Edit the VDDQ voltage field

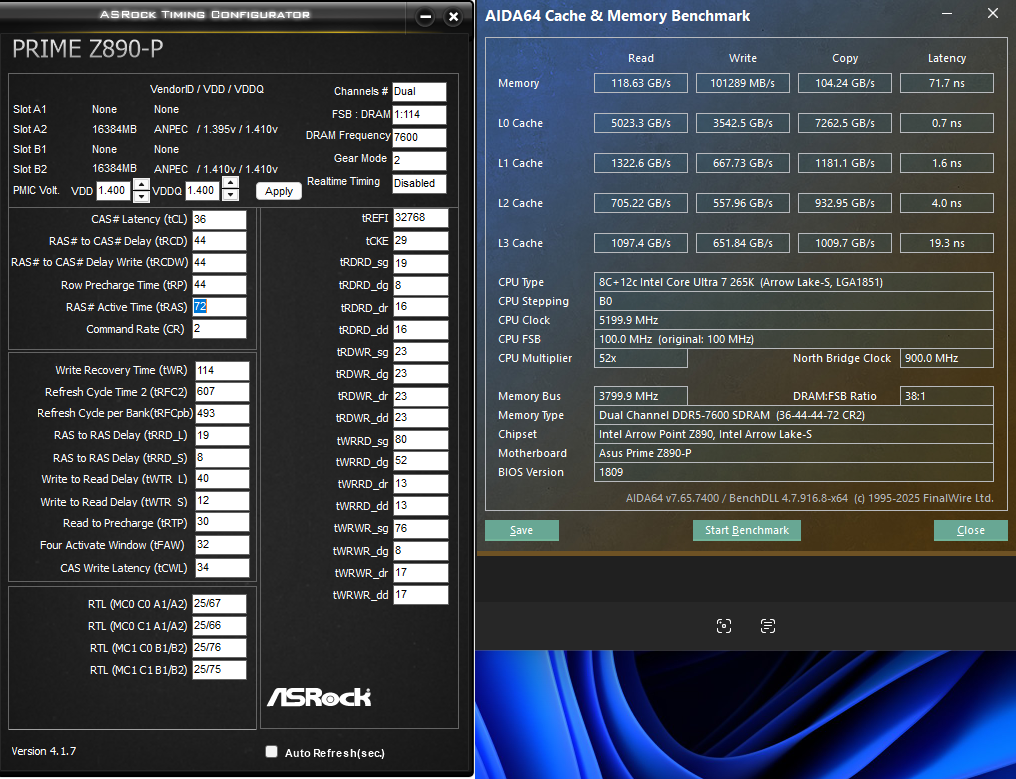tap(203, 191)
